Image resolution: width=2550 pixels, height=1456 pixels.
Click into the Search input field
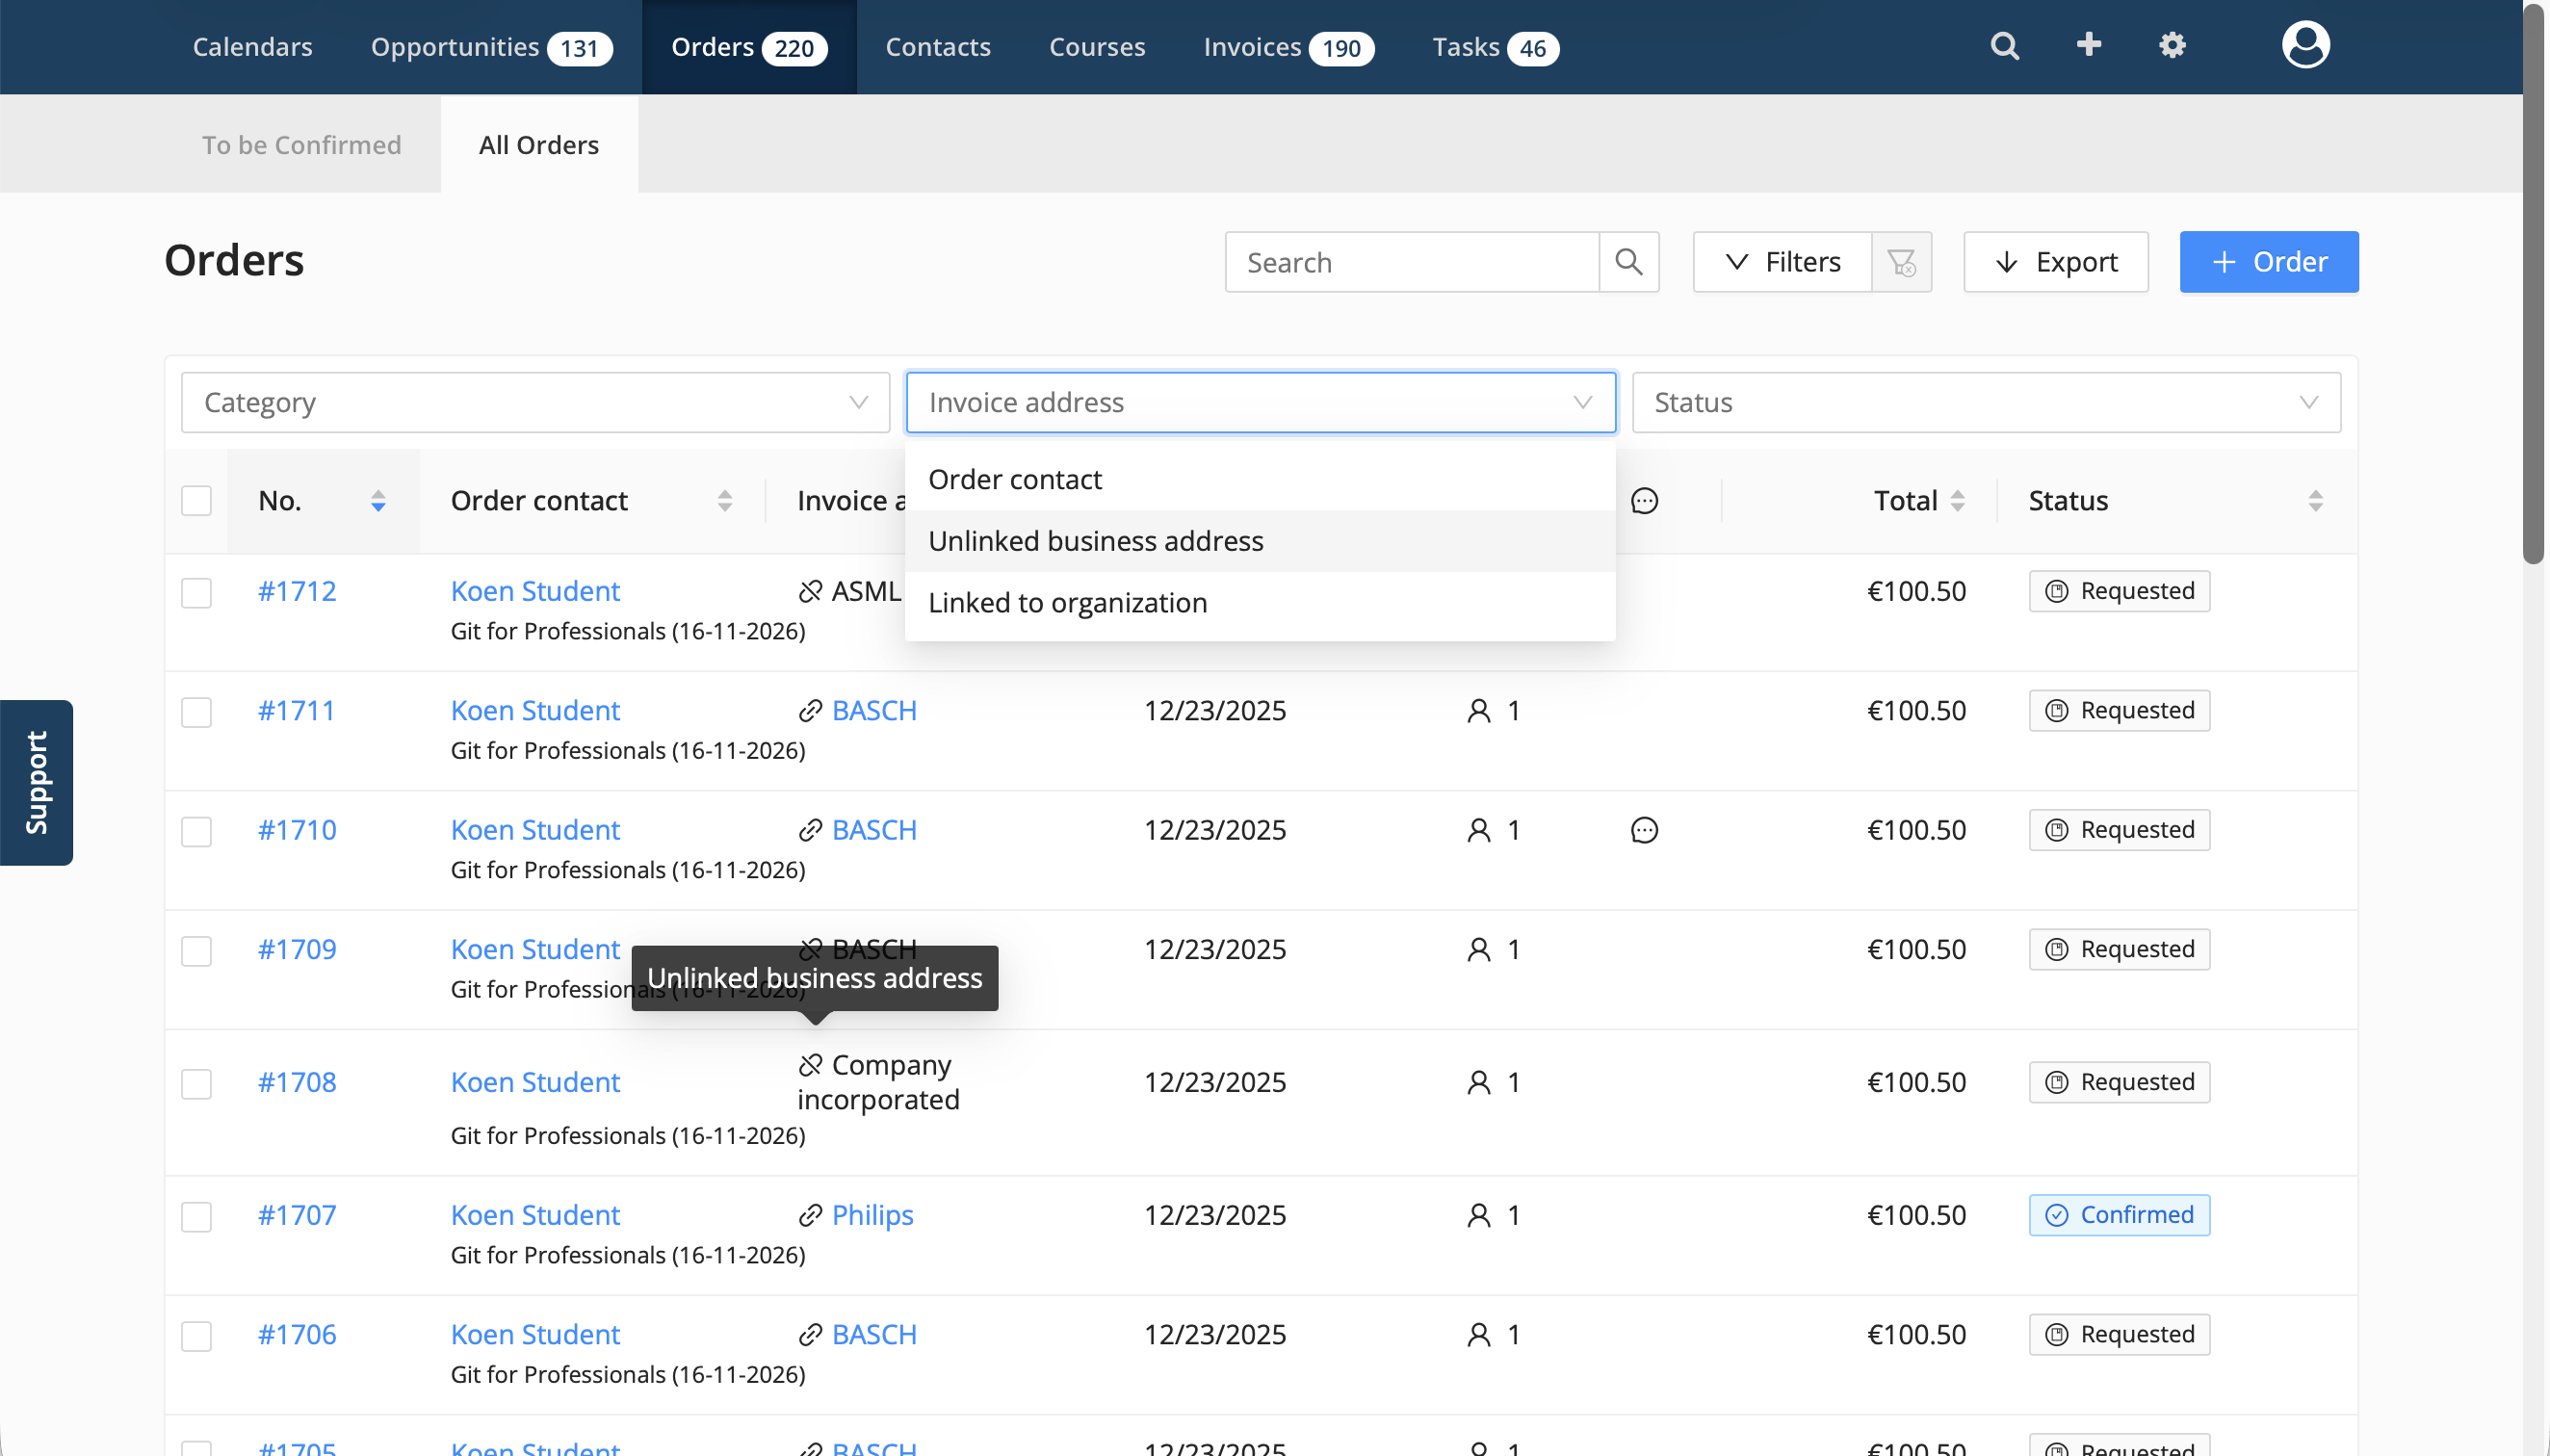pos(1411,262)
